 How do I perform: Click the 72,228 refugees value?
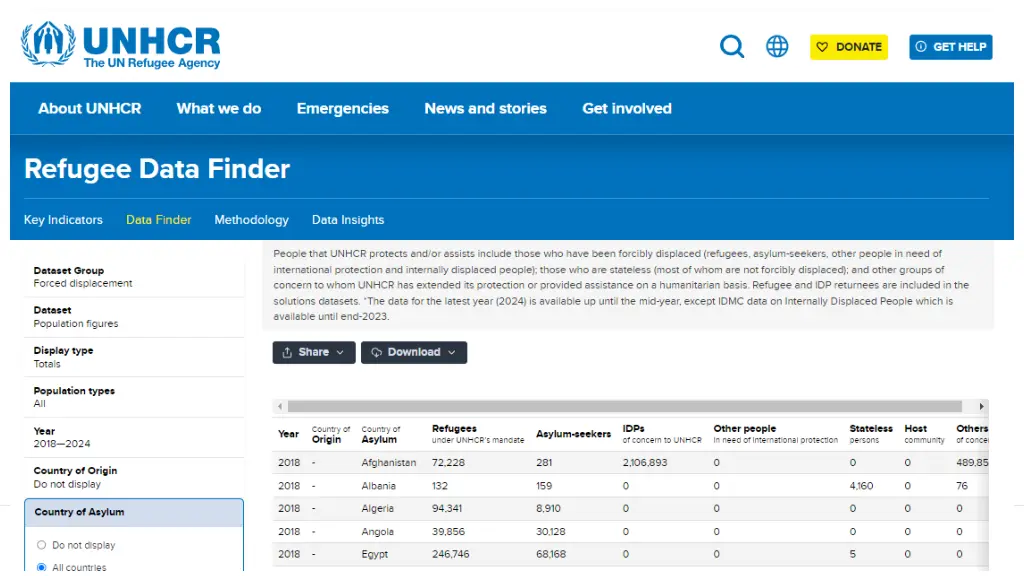point(448,462)
